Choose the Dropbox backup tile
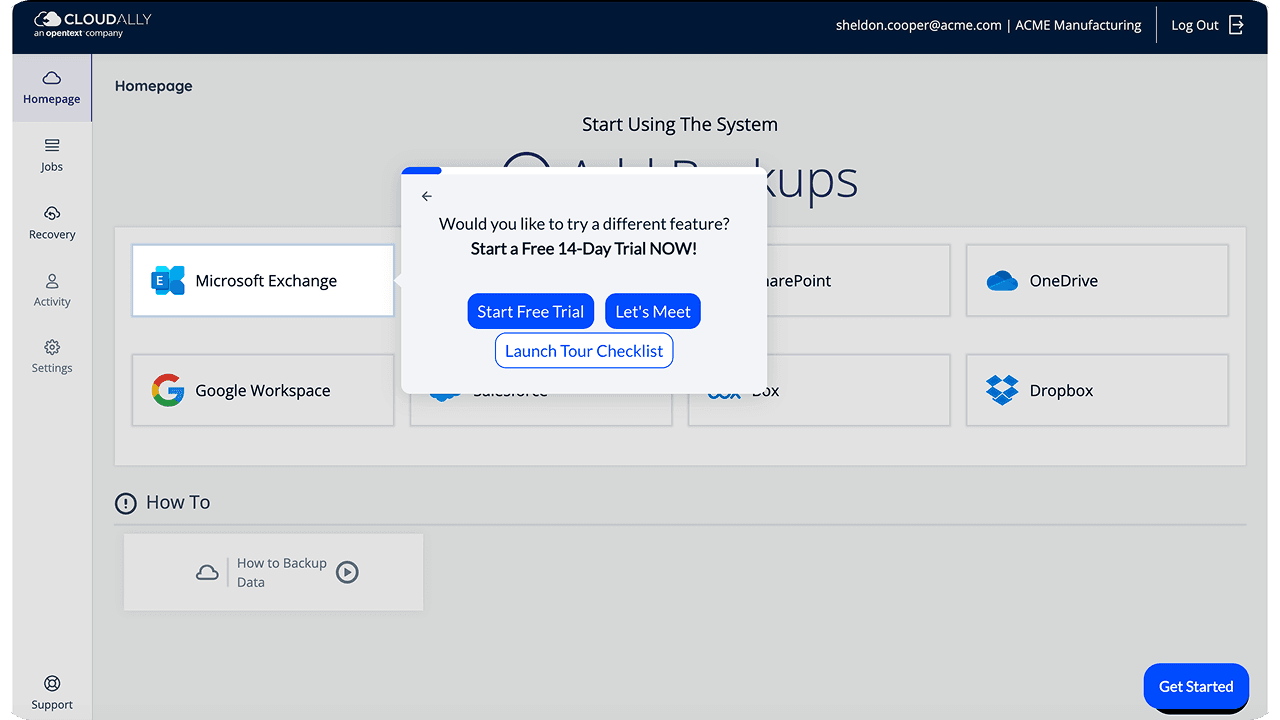 pos(1096,391)
